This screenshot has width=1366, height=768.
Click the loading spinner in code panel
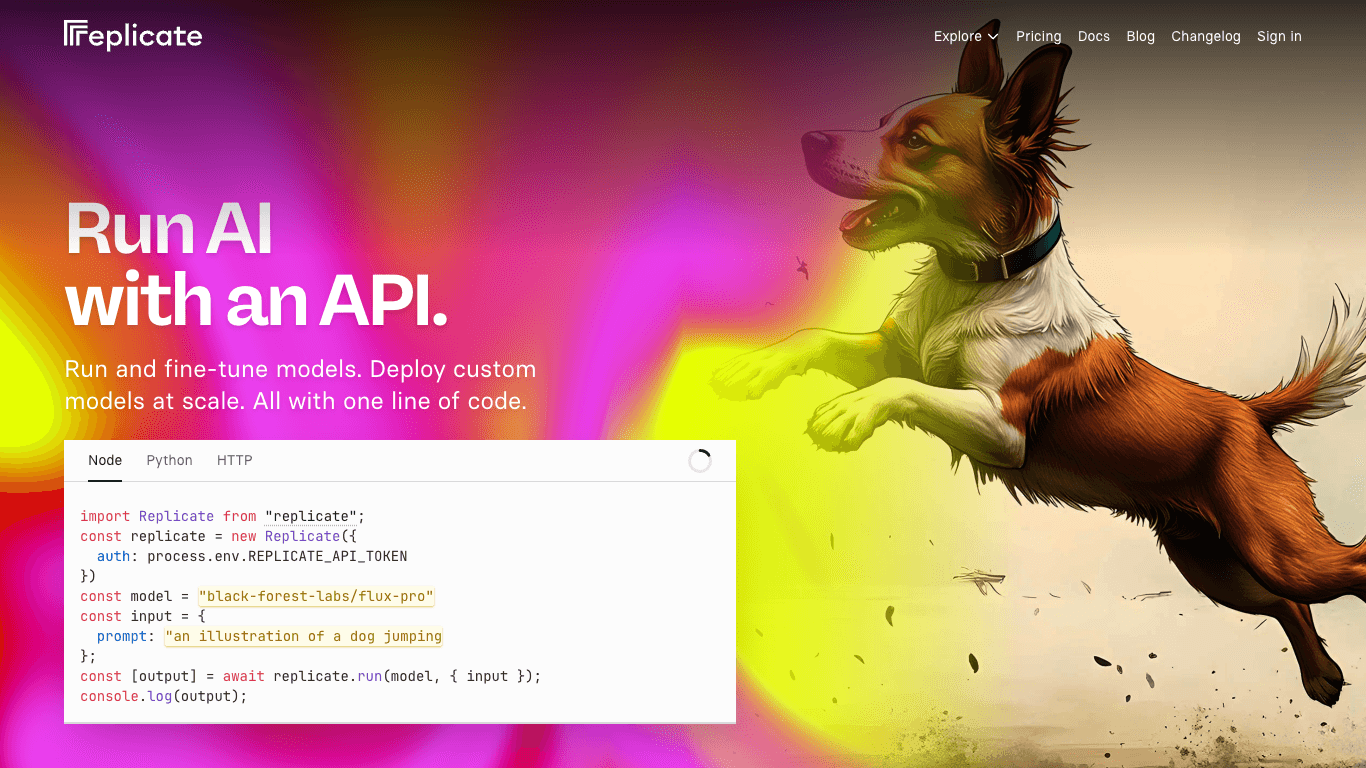(x=700, y=461)
